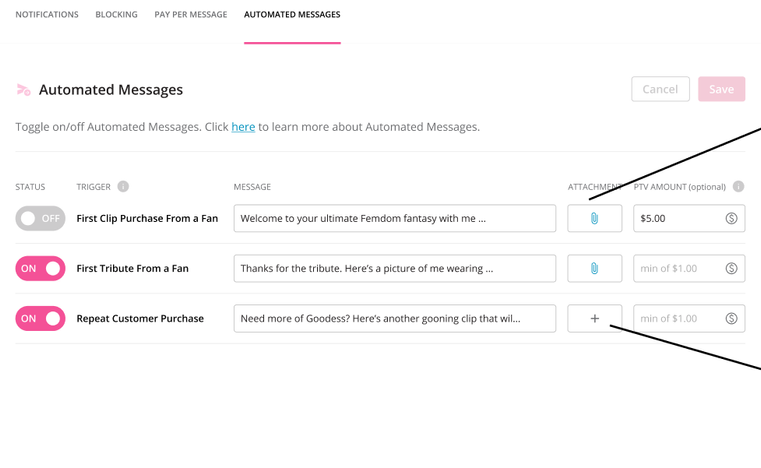Viewport: 761px width, 468px height.
Task: Click the 'First Clip Purchase From a Fan' label
Action: click(147, 218)
